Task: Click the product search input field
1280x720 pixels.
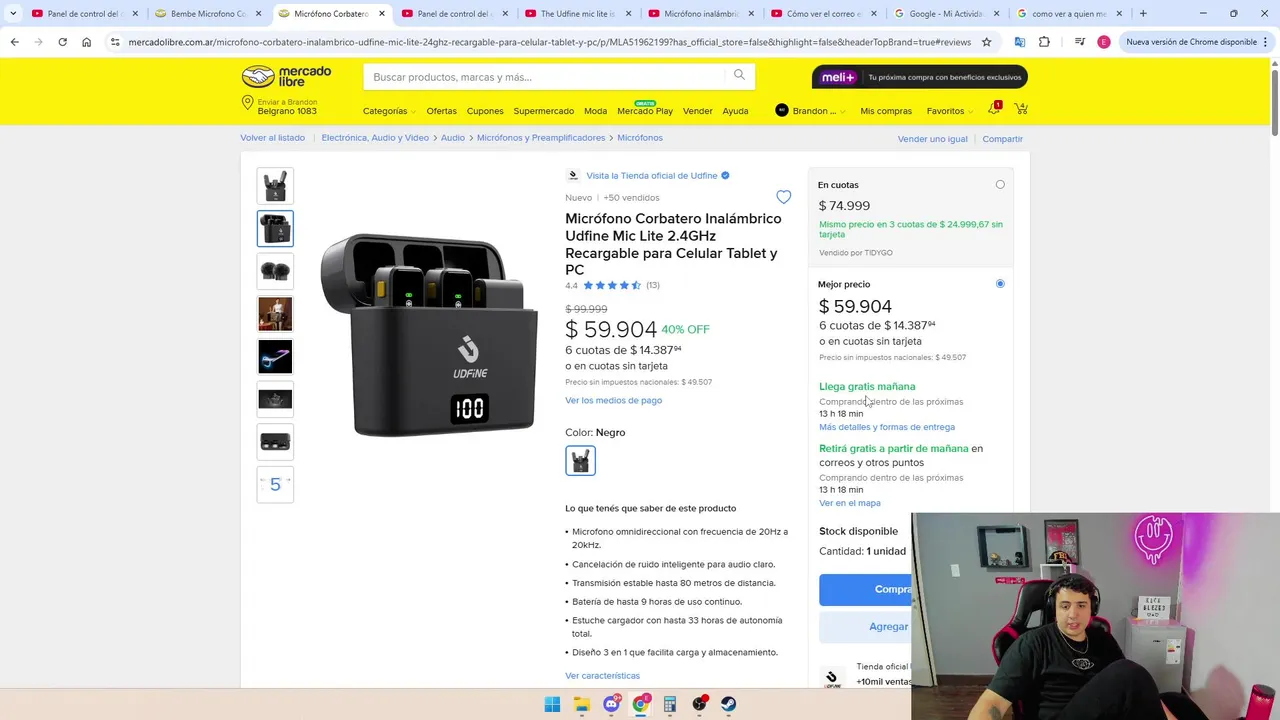Action: point(545,77)
